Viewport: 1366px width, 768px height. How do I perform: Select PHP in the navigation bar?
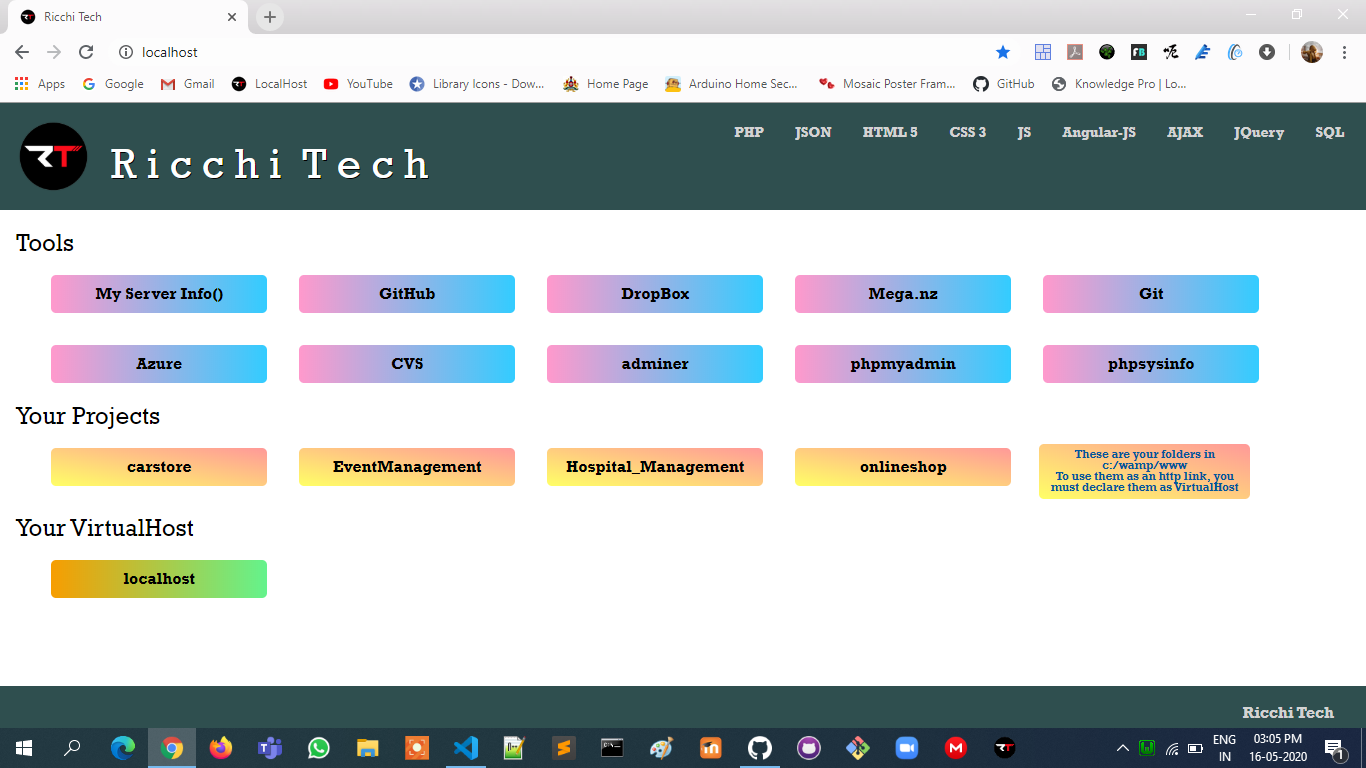pyautogui.click(x=749, y=132)
